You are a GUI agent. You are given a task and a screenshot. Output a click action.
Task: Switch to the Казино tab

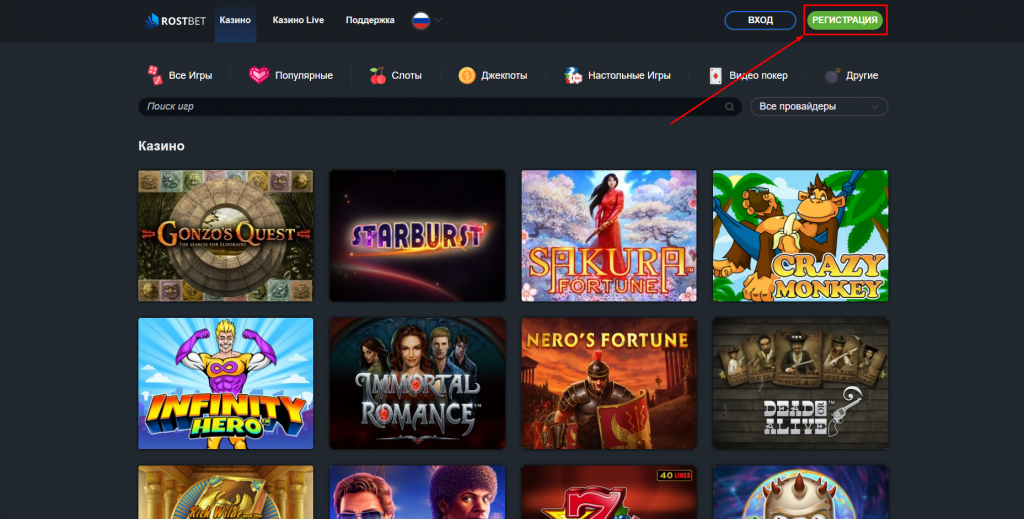(235, 20)
